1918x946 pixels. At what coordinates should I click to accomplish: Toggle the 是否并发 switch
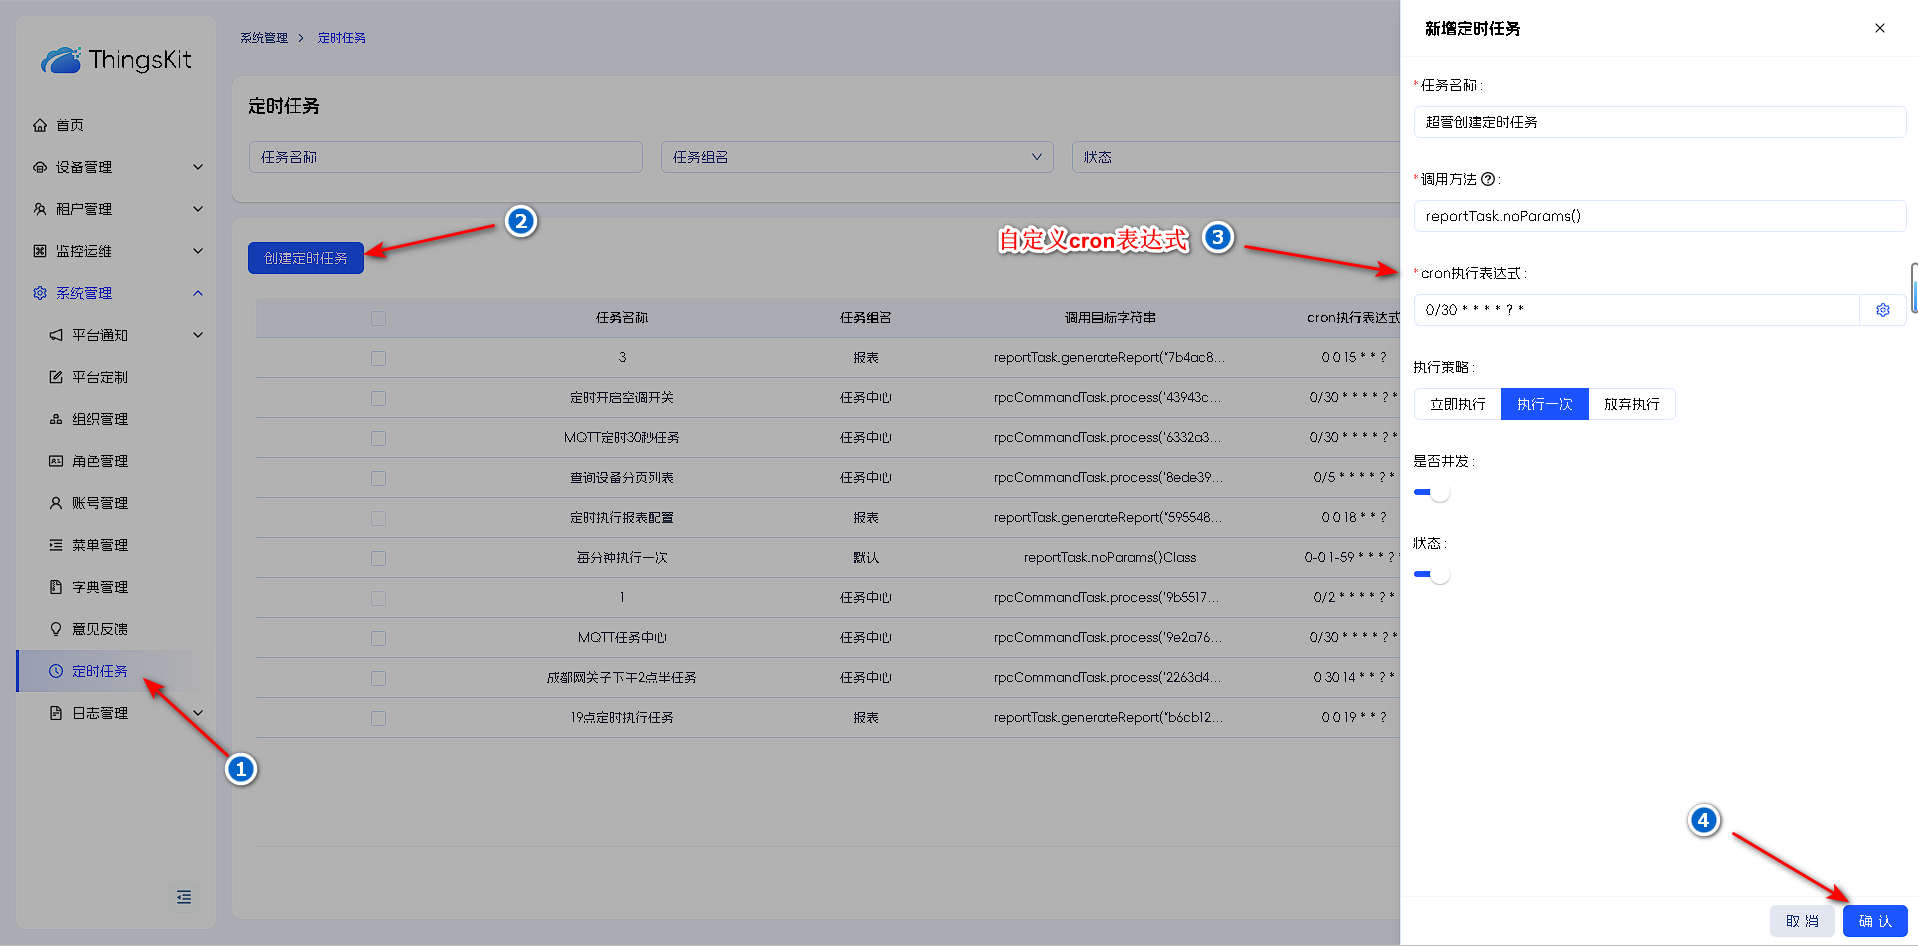(1431, 493)
